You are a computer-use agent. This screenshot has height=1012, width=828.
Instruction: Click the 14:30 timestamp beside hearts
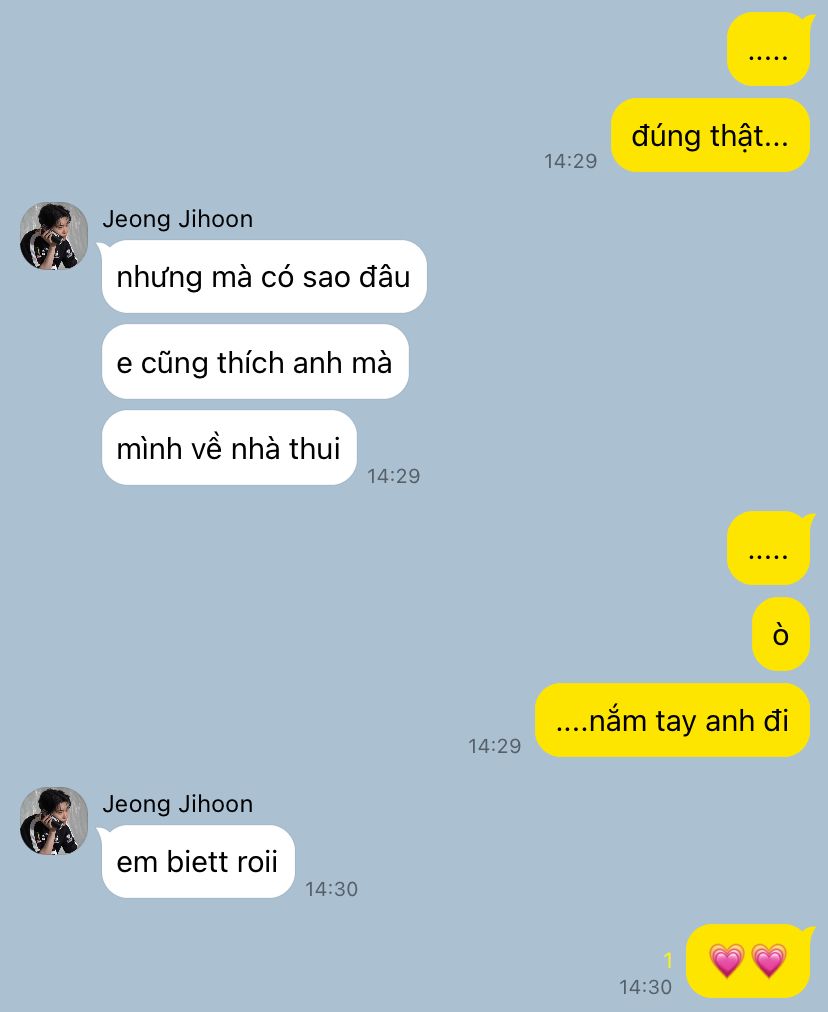pos(645,987)
